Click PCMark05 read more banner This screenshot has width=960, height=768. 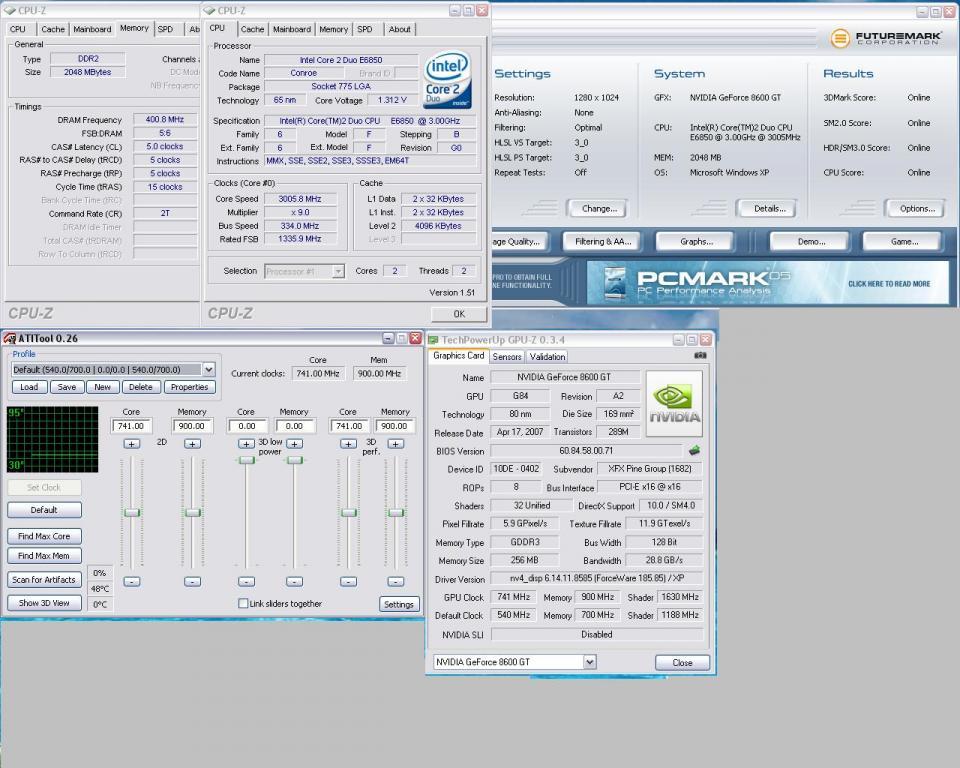click(x=768, y=283)
